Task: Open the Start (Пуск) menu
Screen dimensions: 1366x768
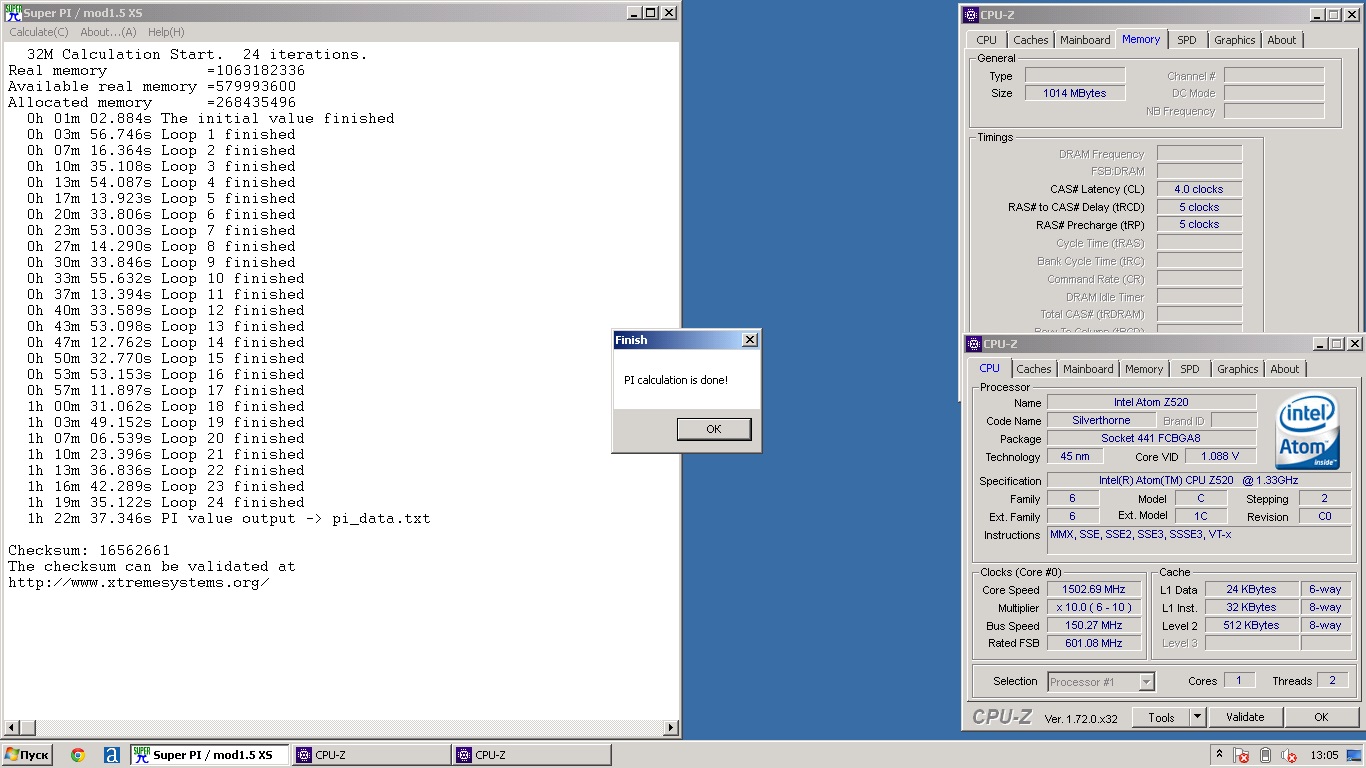Action: click(27, 755)
